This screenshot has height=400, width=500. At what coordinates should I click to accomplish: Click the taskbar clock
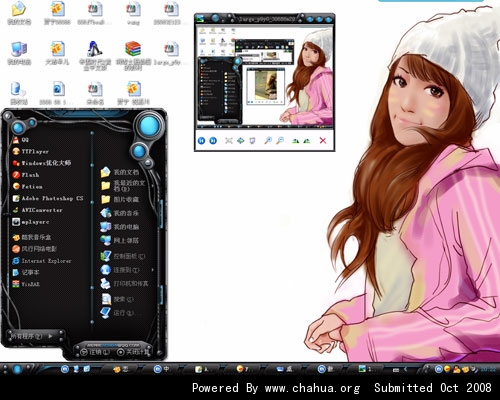pyautogui.click(x=488, y=369)
